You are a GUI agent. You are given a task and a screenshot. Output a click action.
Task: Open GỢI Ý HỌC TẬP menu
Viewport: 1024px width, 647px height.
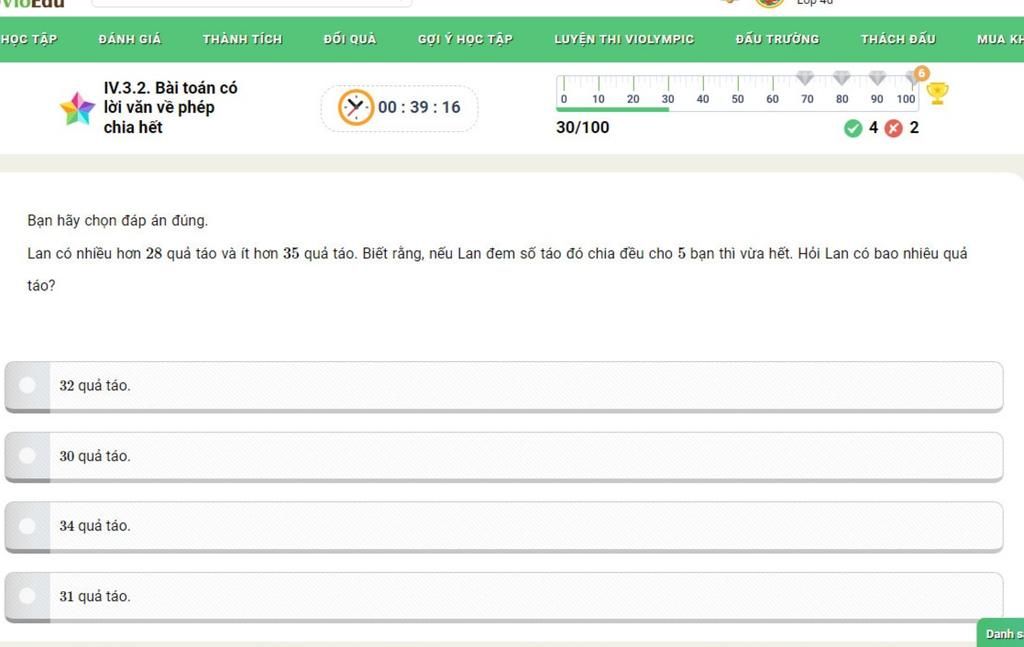click(x=465, y=39)
